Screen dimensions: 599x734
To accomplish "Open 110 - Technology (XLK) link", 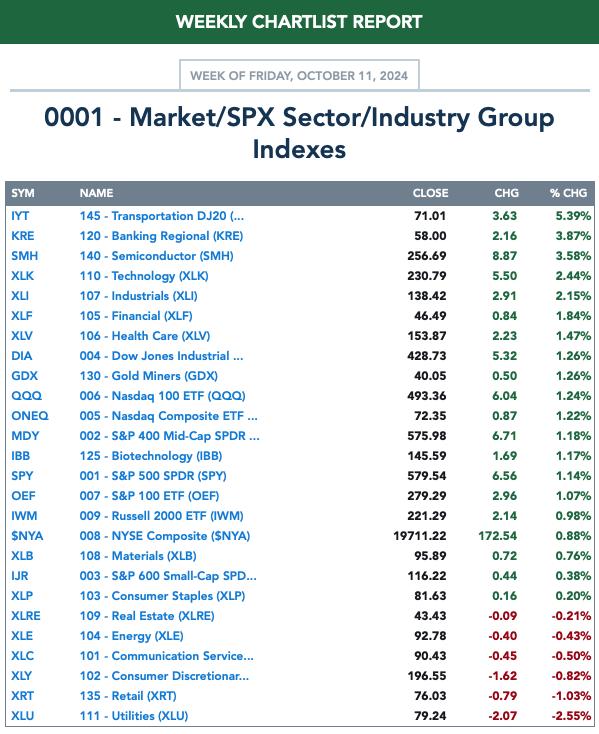I will [144, 276].
